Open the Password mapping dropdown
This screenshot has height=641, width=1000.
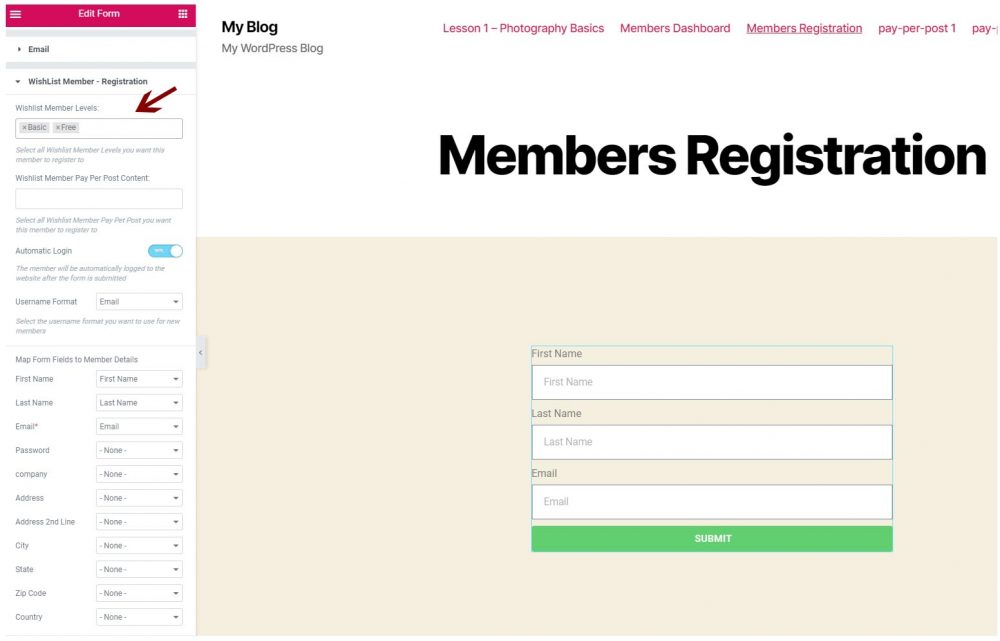[x=139, y=450]
